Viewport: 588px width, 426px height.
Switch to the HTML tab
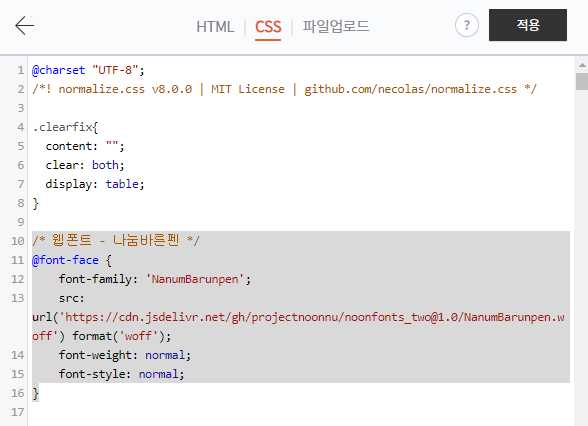point(215,27)
